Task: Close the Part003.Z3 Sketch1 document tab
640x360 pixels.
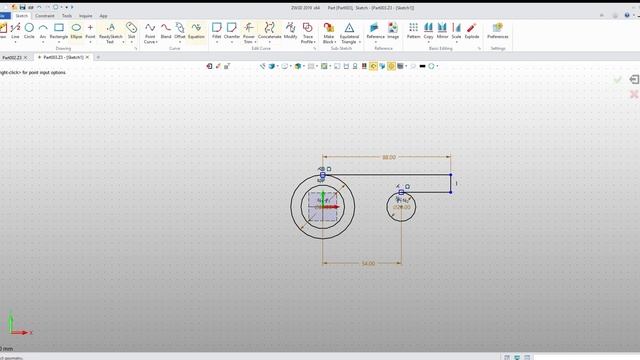Action: (x=87, y=58)
